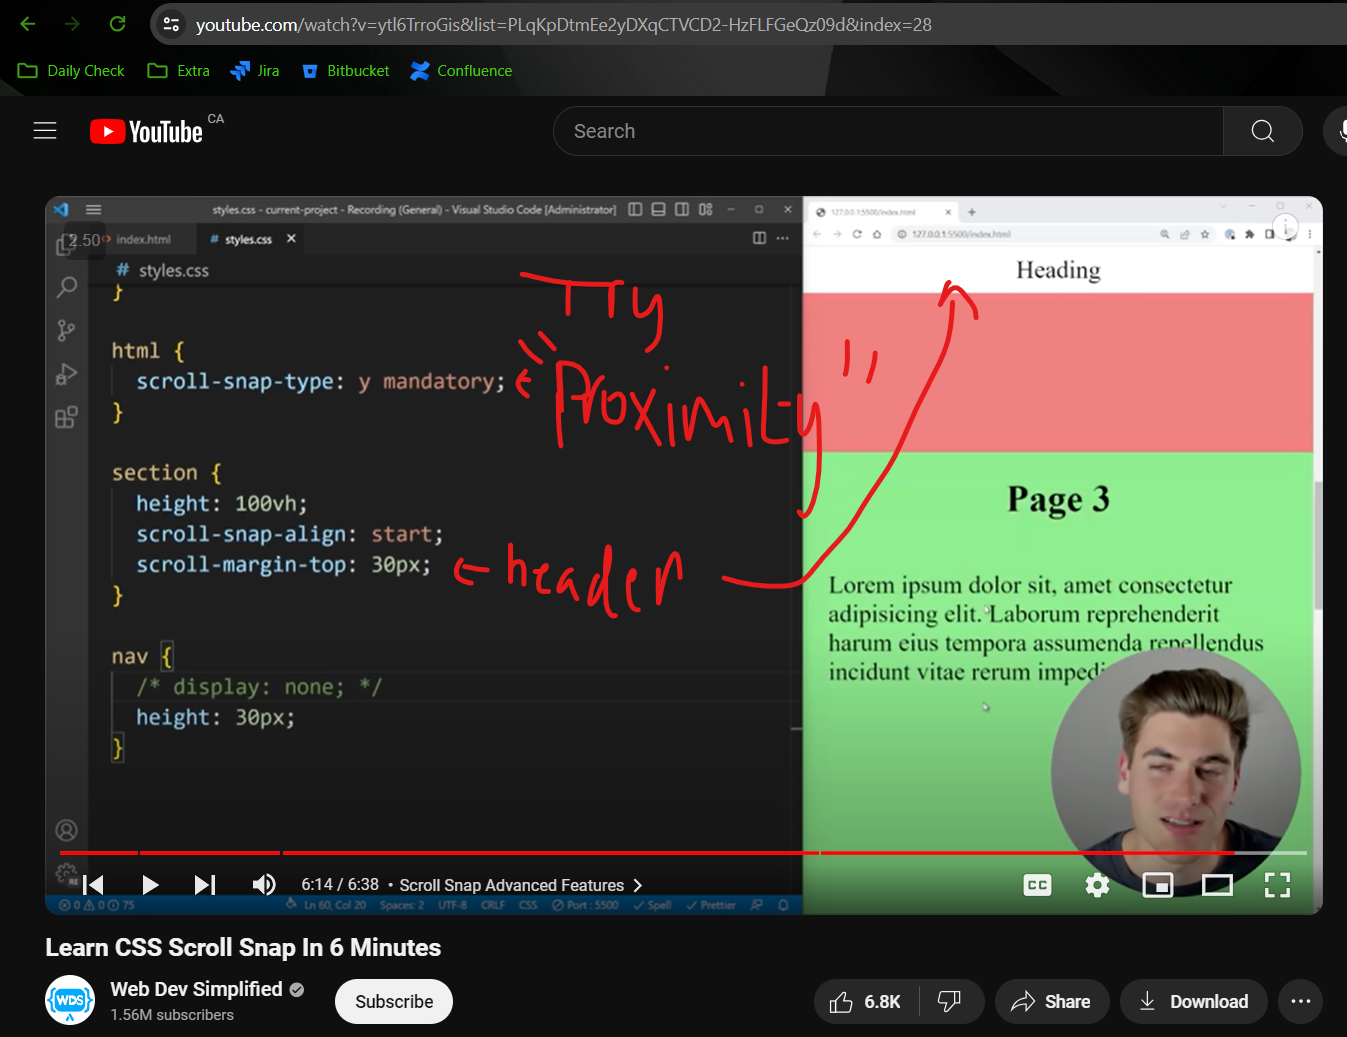The height and width of the screenshot is (1037, 1347).
Task: Expand the Scroll Snap Advanced Features chevron
Action: 637,885
